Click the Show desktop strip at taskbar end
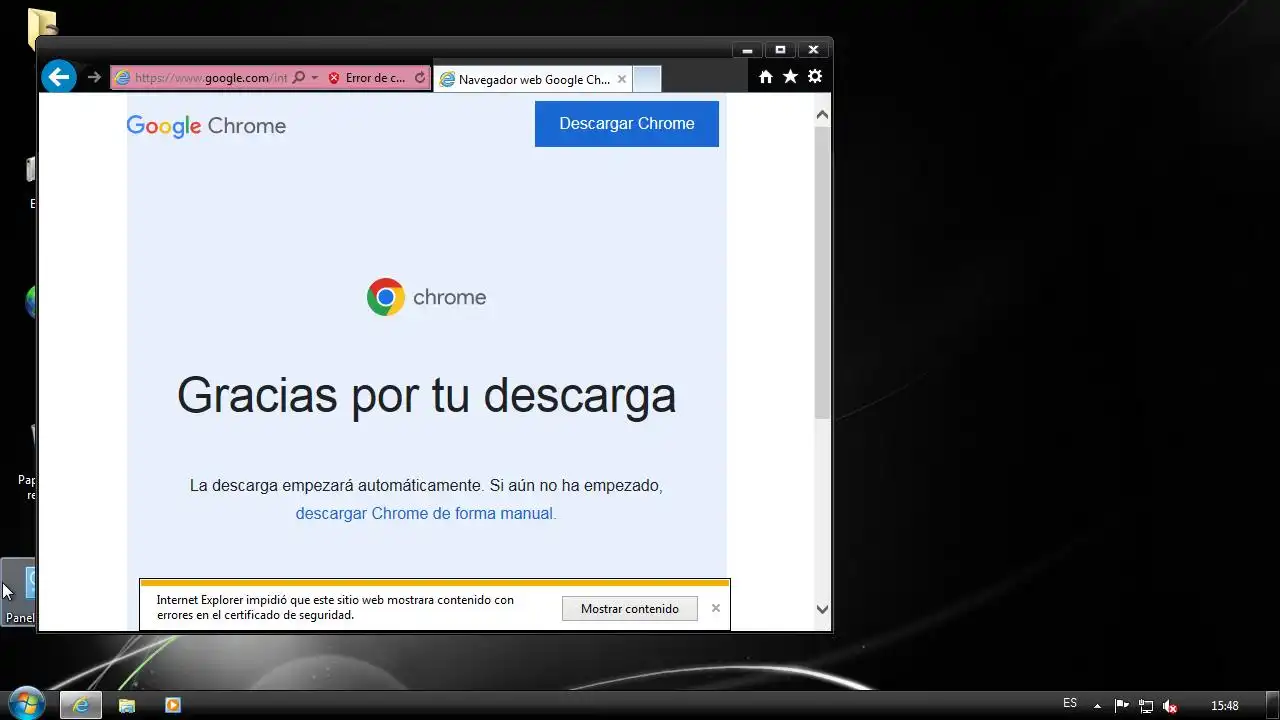 [1273, 705]
